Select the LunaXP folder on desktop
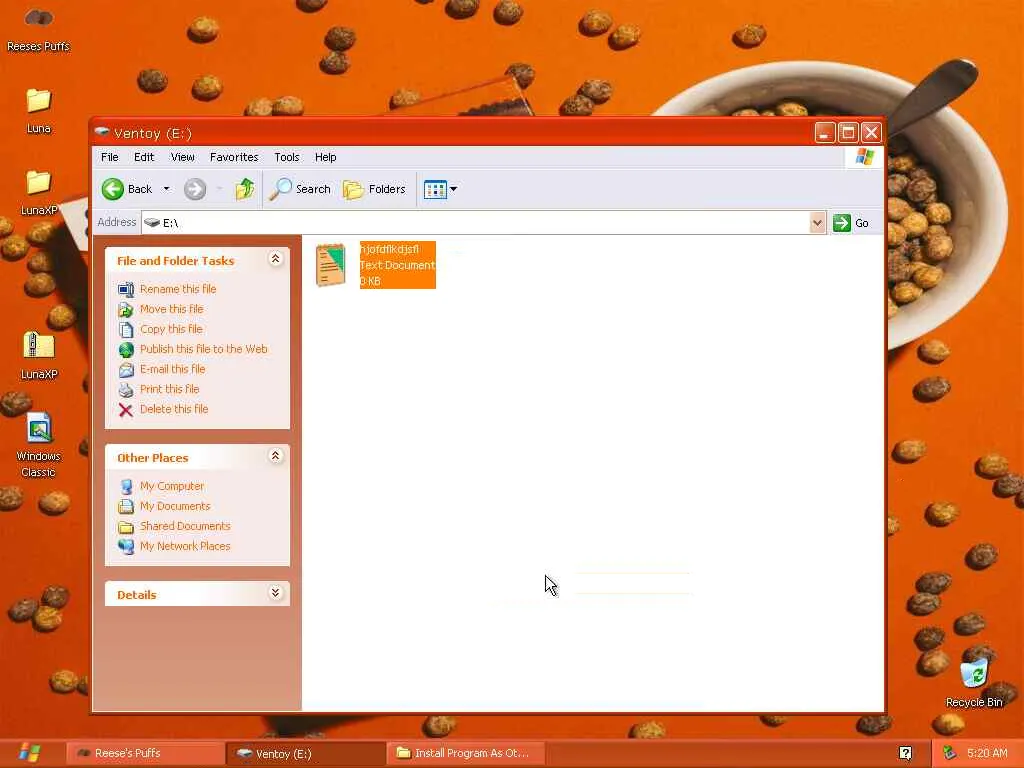Screen dimensions: 1024x768 click(x=39, y=193)
